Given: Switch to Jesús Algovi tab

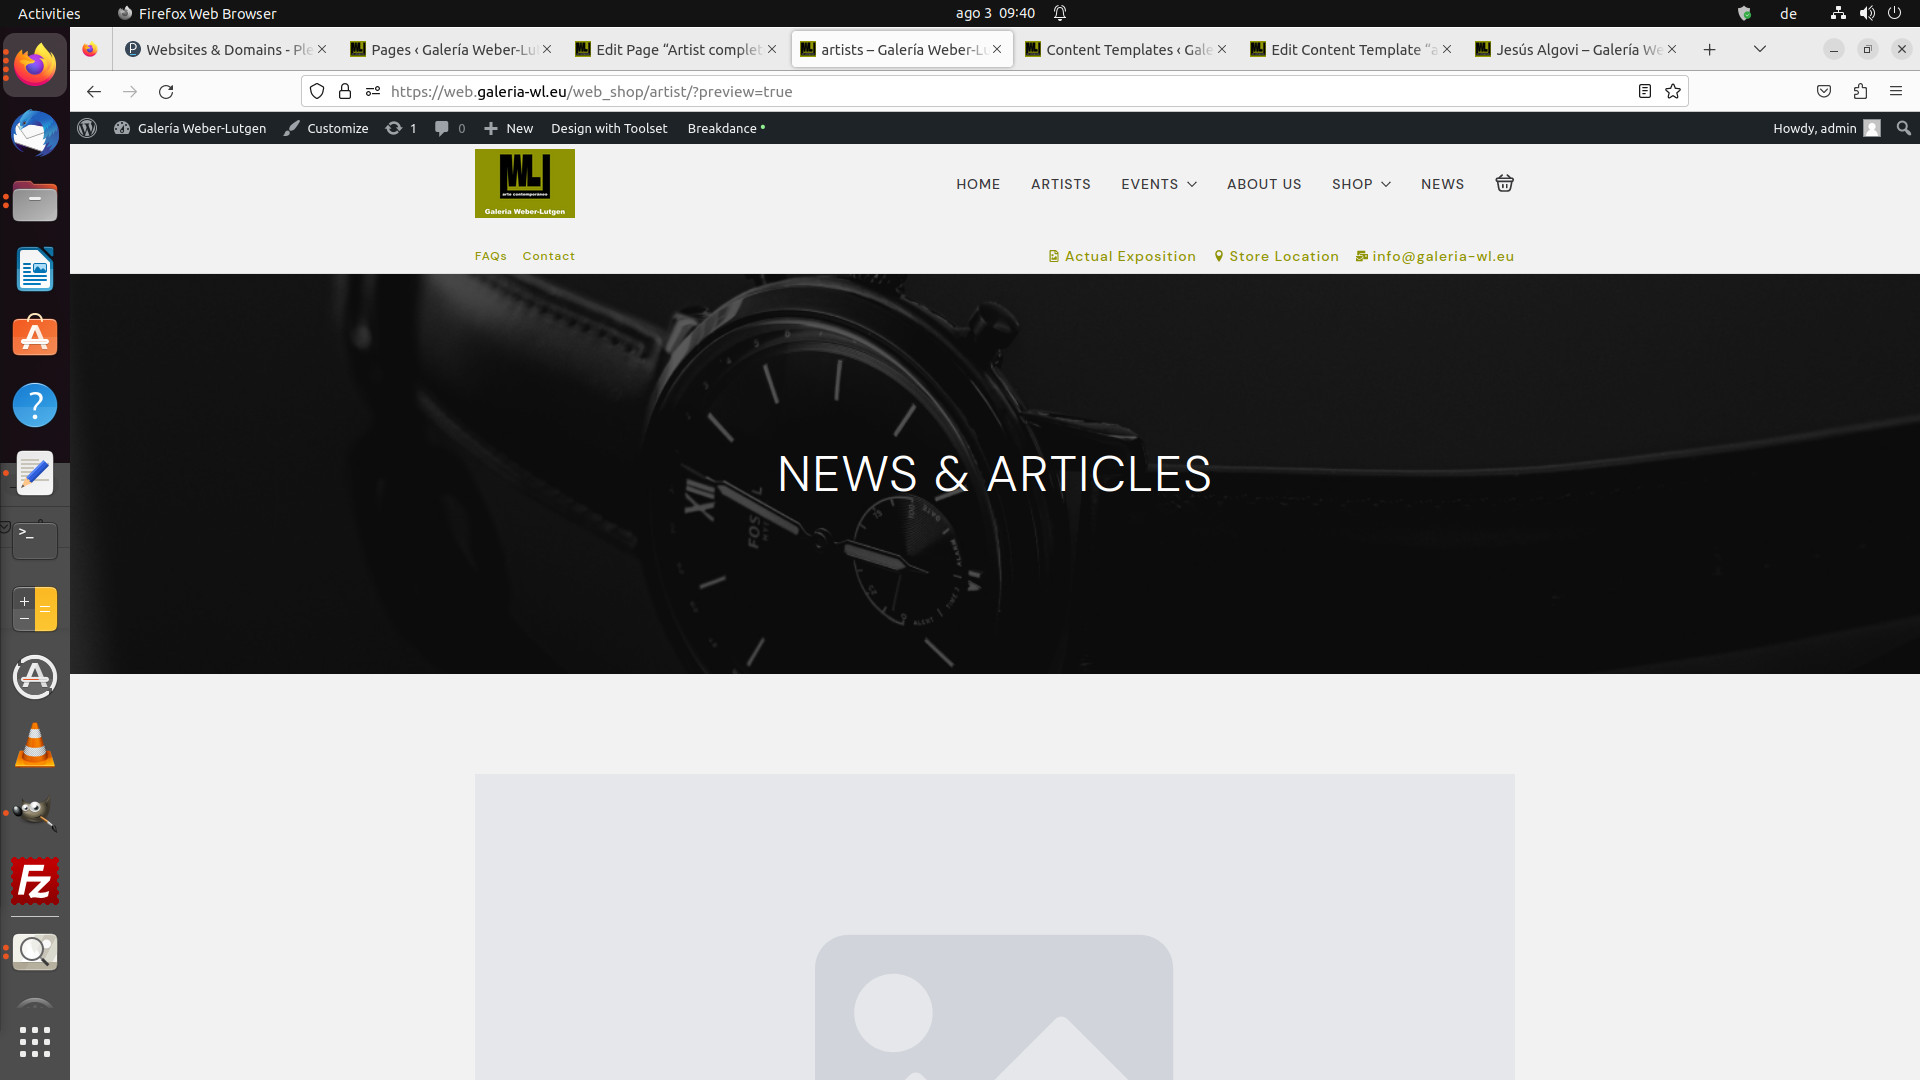Looking at the screenshot, I should point(1570,49).
